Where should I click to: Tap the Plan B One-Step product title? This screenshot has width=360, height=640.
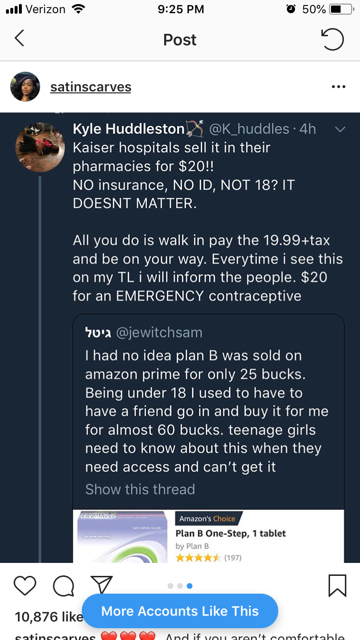click(231, 533)
